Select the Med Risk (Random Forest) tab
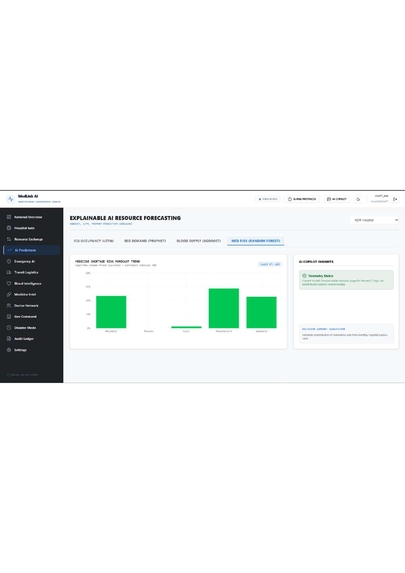 click(x=256, y=241)
